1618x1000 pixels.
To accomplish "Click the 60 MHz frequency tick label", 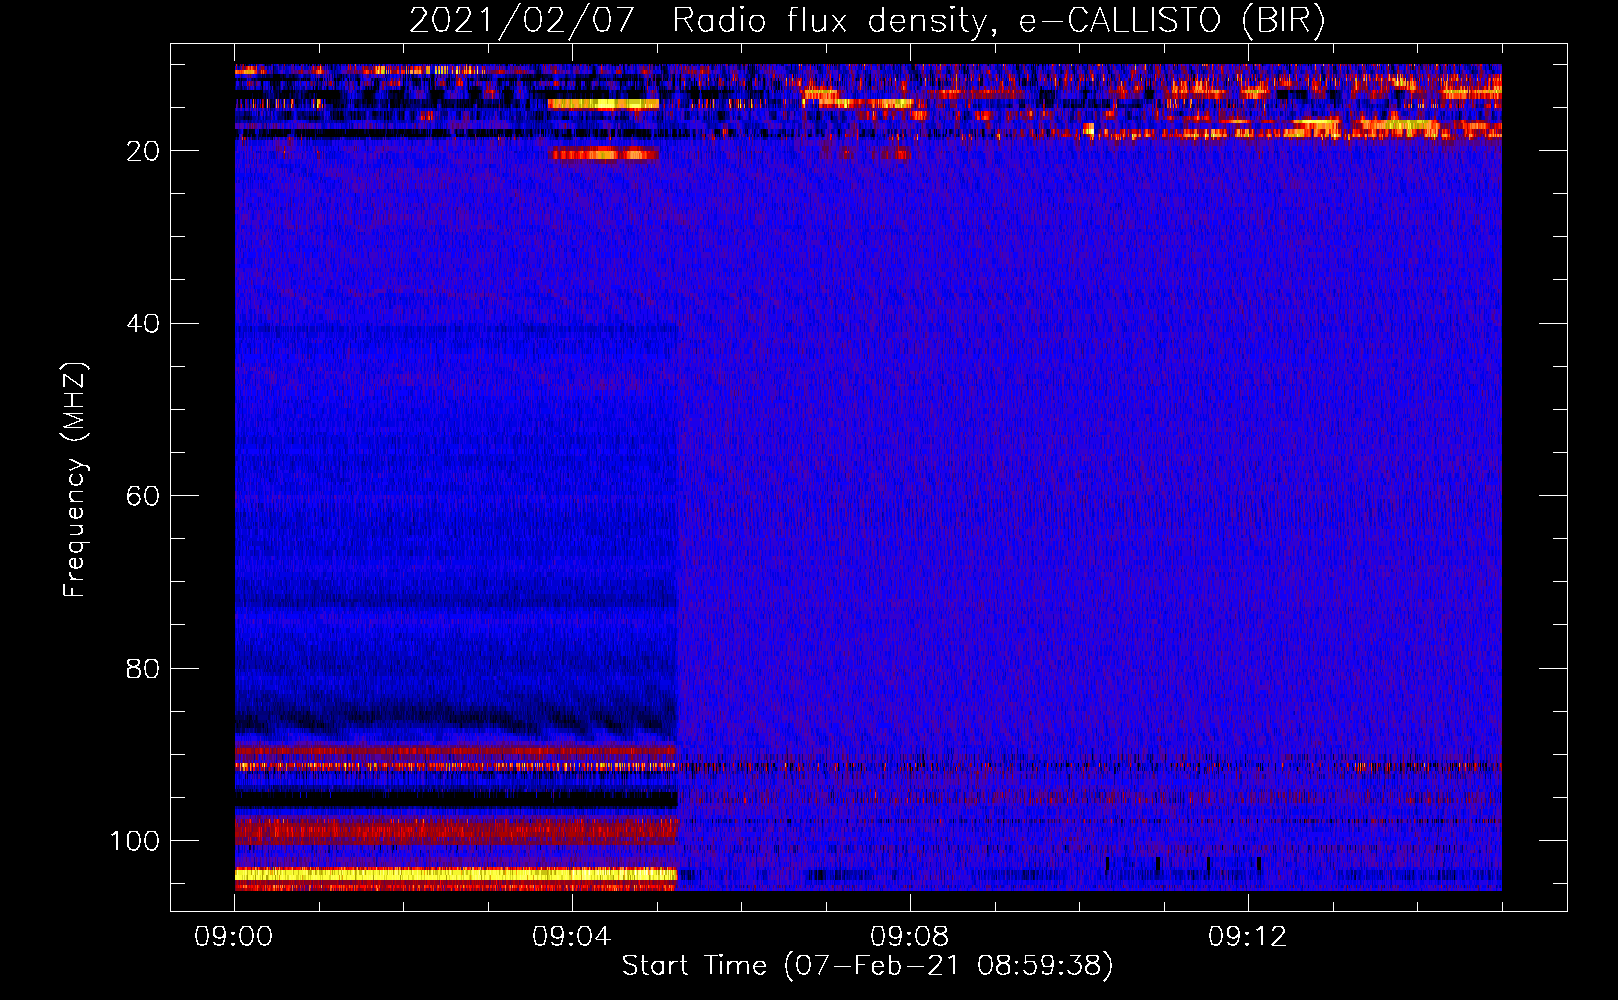I will (144, 496).
